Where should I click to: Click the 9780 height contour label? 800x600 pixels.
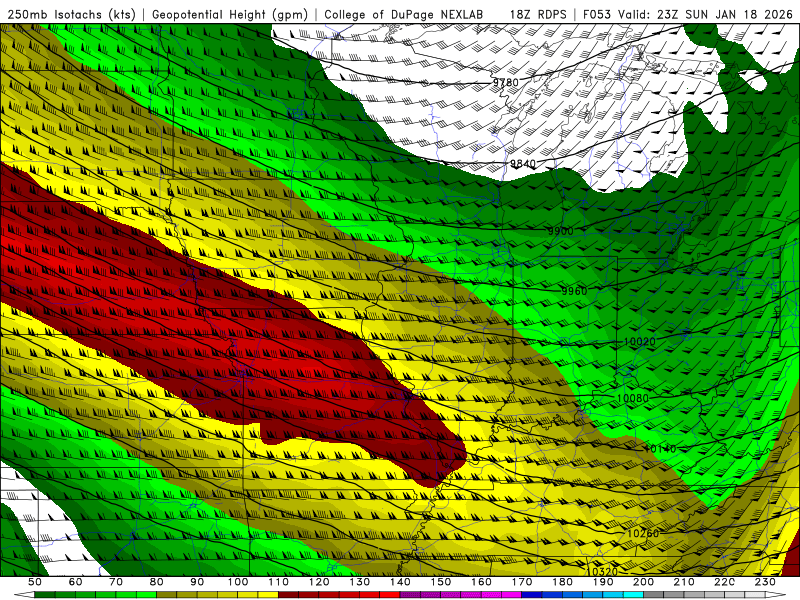(506, 83)
